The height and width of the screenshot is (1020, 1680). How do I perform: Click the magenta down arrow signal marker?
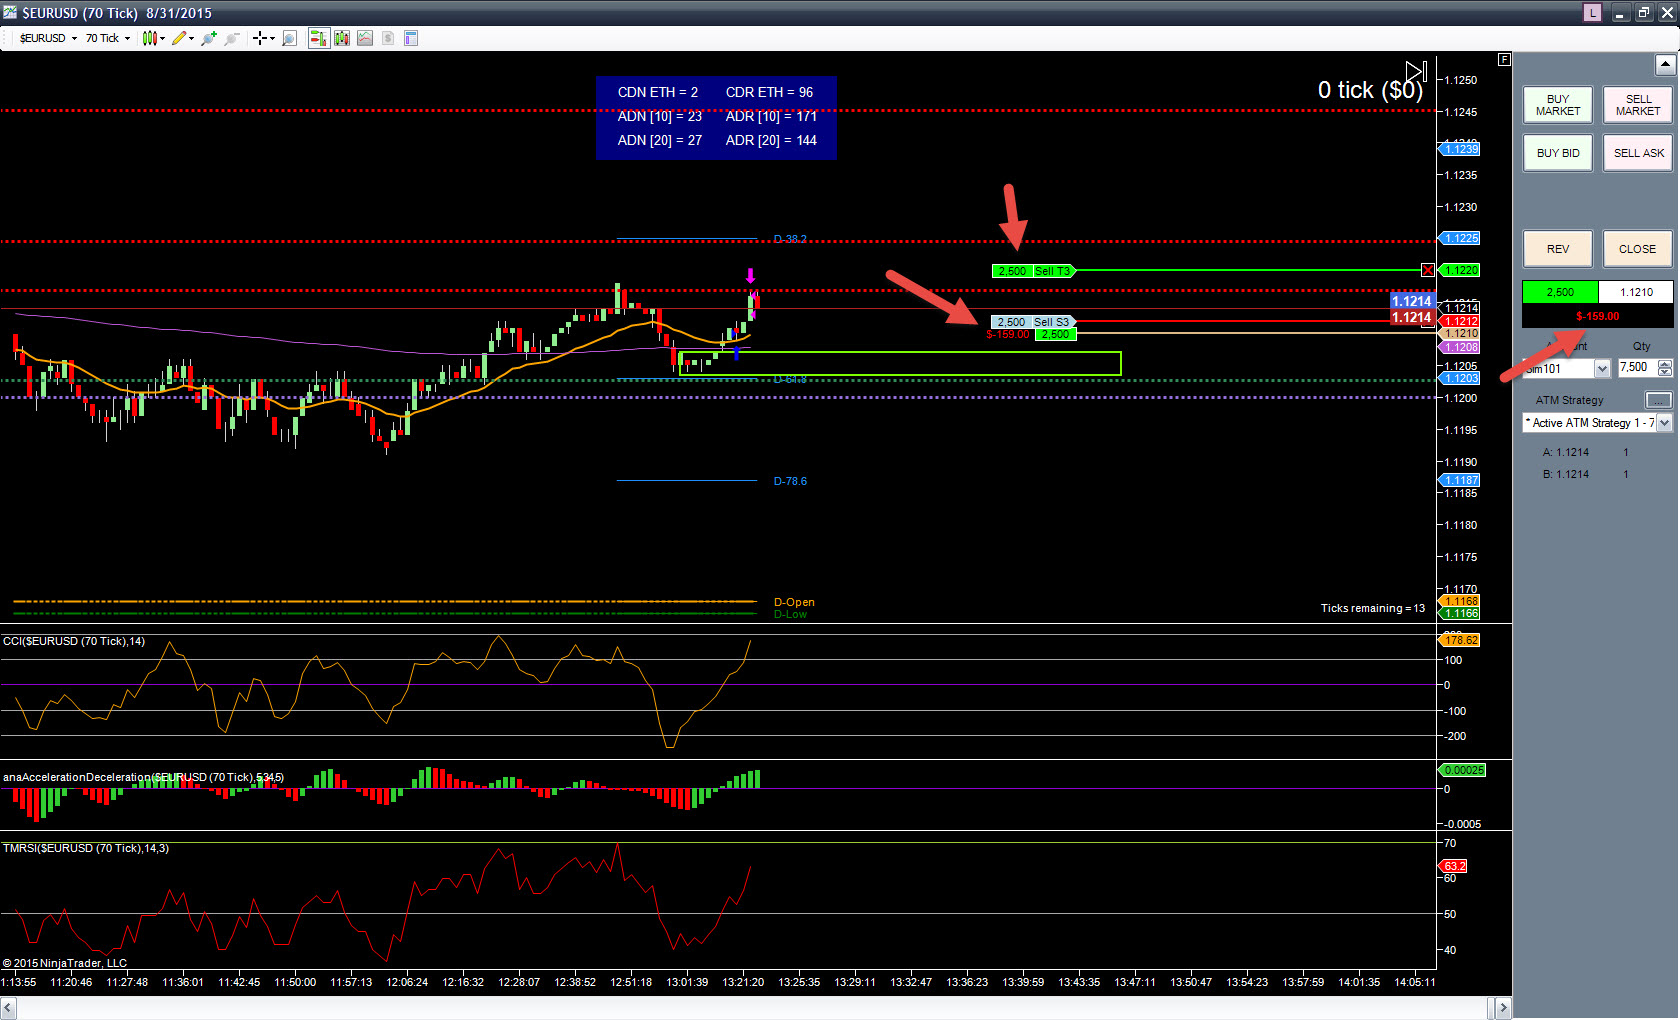point(750,275)
